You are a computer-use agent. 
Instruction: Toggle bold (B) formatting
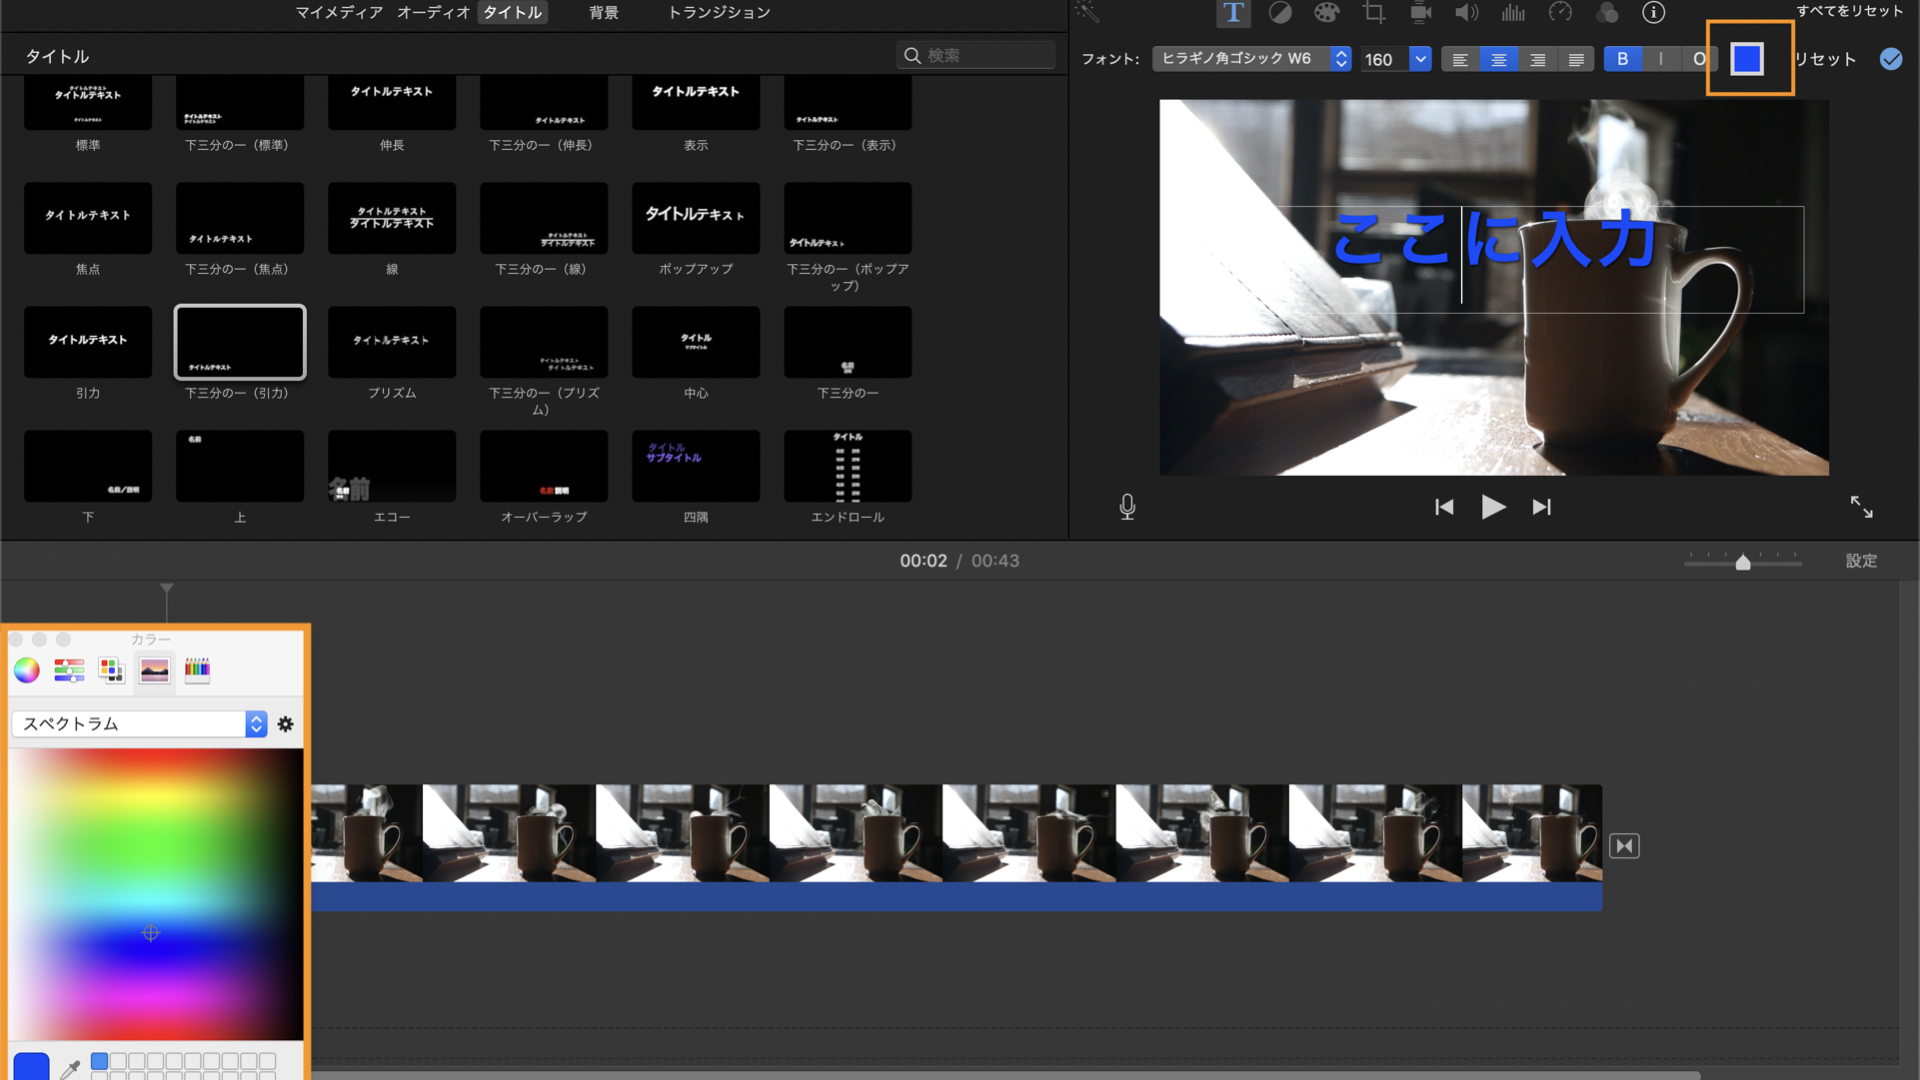pos(1623,59)
